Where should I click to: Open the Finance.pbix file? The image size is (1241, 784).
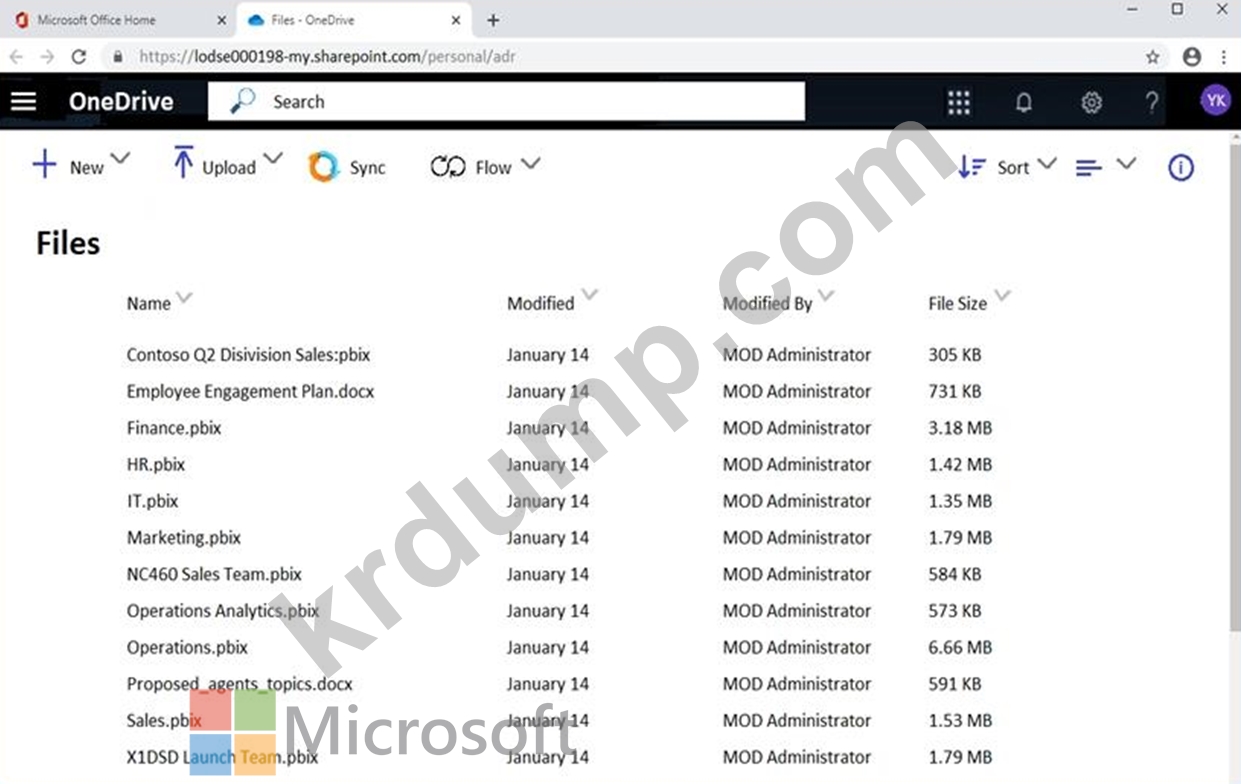click(x=174, y=428)
